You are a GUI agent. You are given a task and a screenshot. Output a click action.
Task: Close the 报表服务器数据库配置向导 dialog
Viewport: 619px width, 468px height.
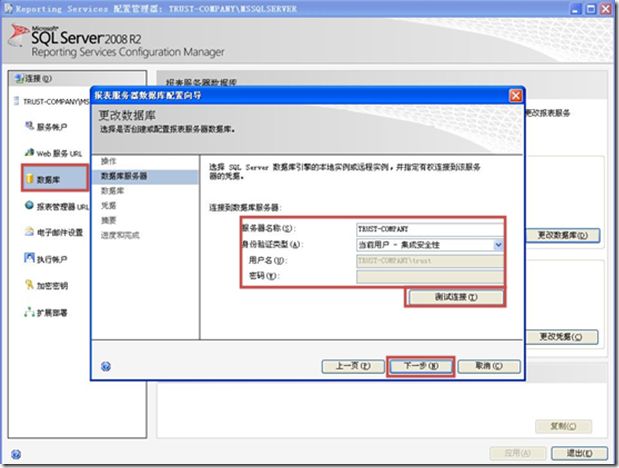coord(516,96)
